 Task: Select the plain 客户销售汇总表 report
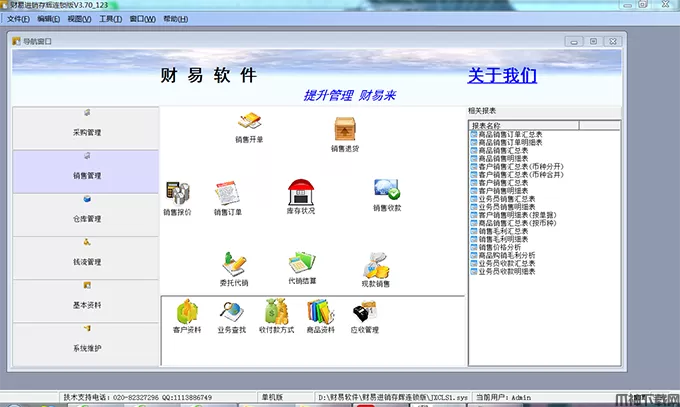tap(500, 183)
